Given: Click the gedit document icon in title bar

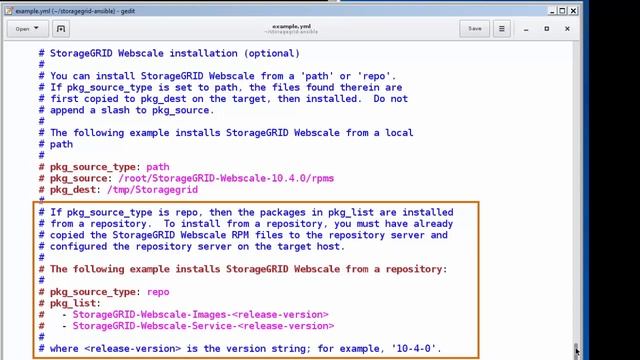Looking at the screenshot, I should (x=9, y=11).
